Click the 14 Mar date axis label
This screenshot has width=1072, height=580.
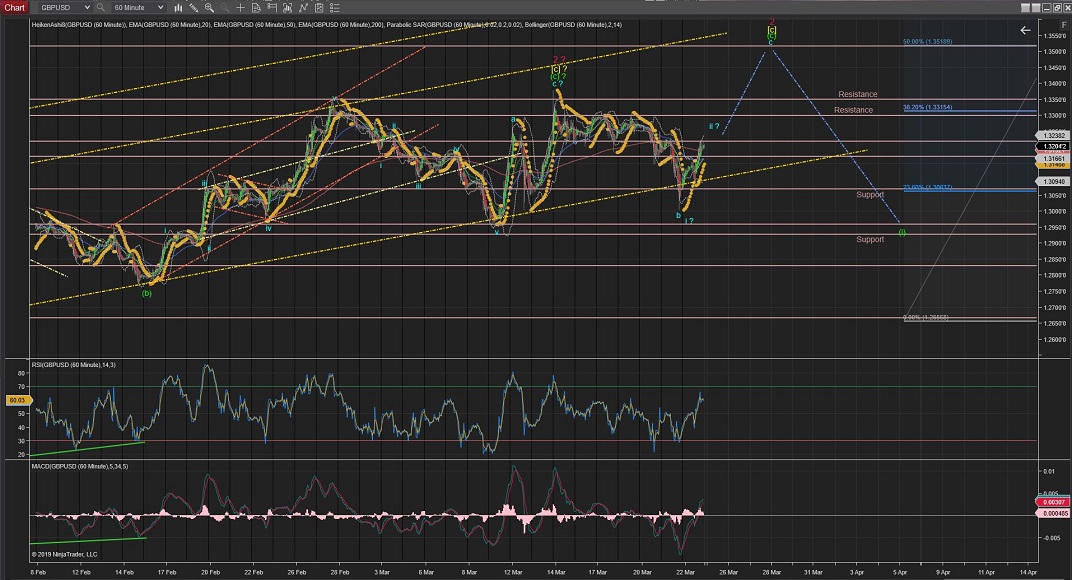point(556,572)
